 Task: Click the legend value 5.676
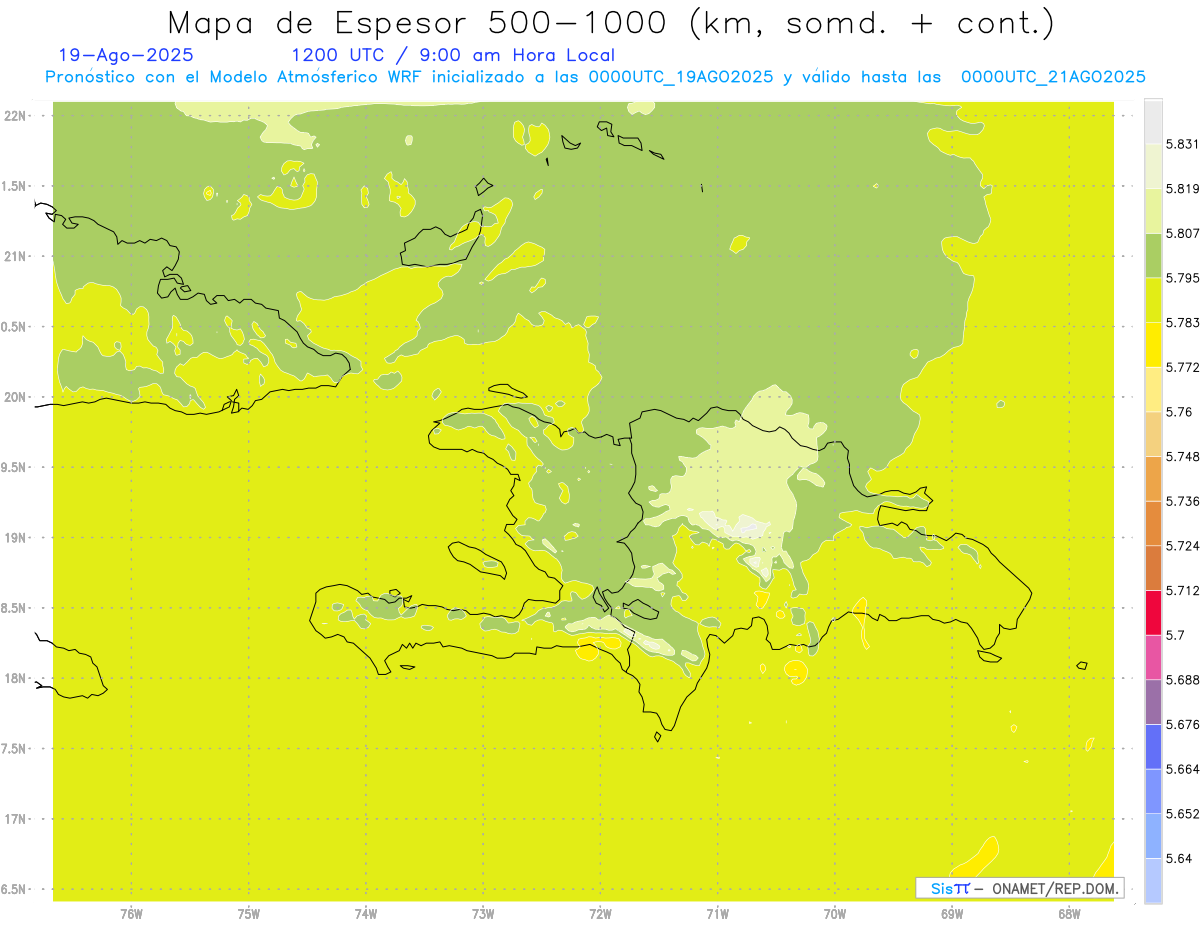1181,725
